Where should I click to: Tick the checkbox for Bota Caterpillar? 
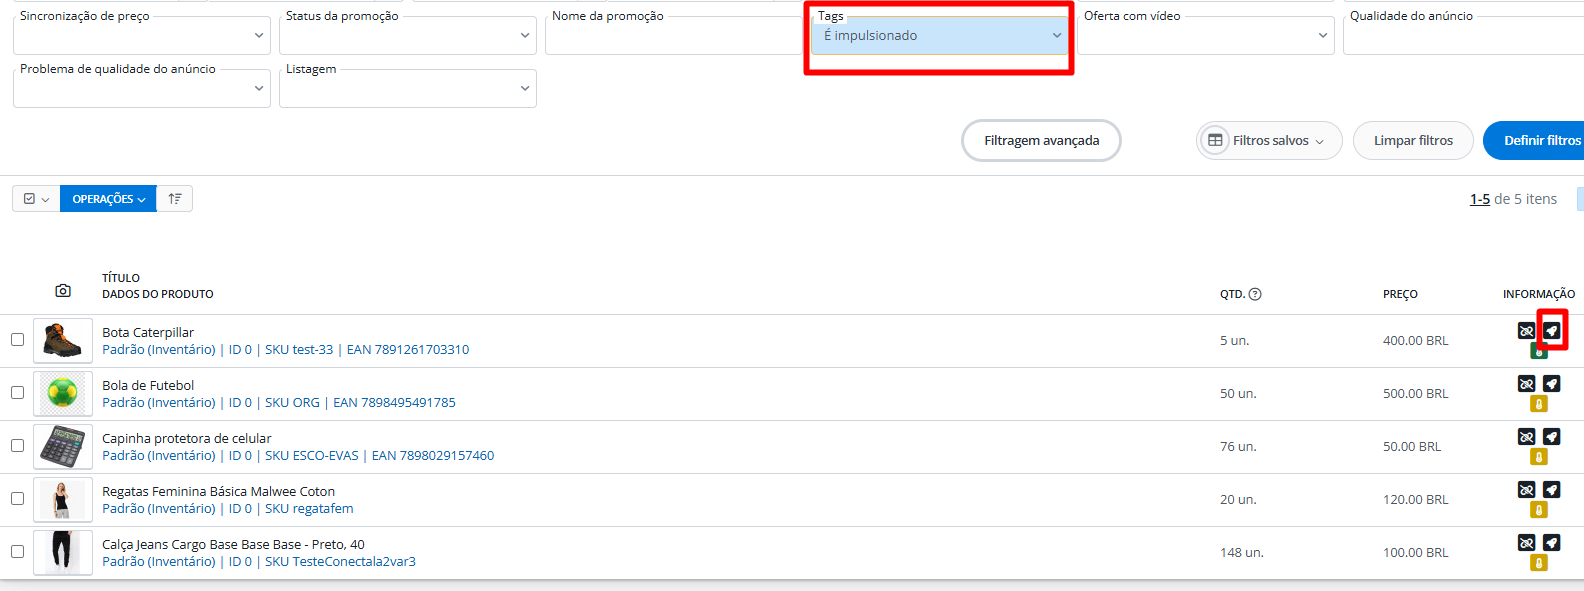pos(18,340)
